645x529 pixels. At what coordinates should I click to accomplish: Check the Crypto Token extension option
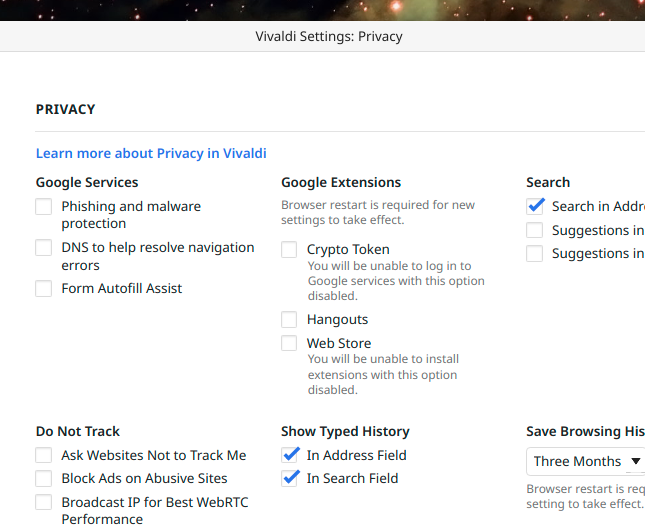pyautogui.click(x=289, y=250)
